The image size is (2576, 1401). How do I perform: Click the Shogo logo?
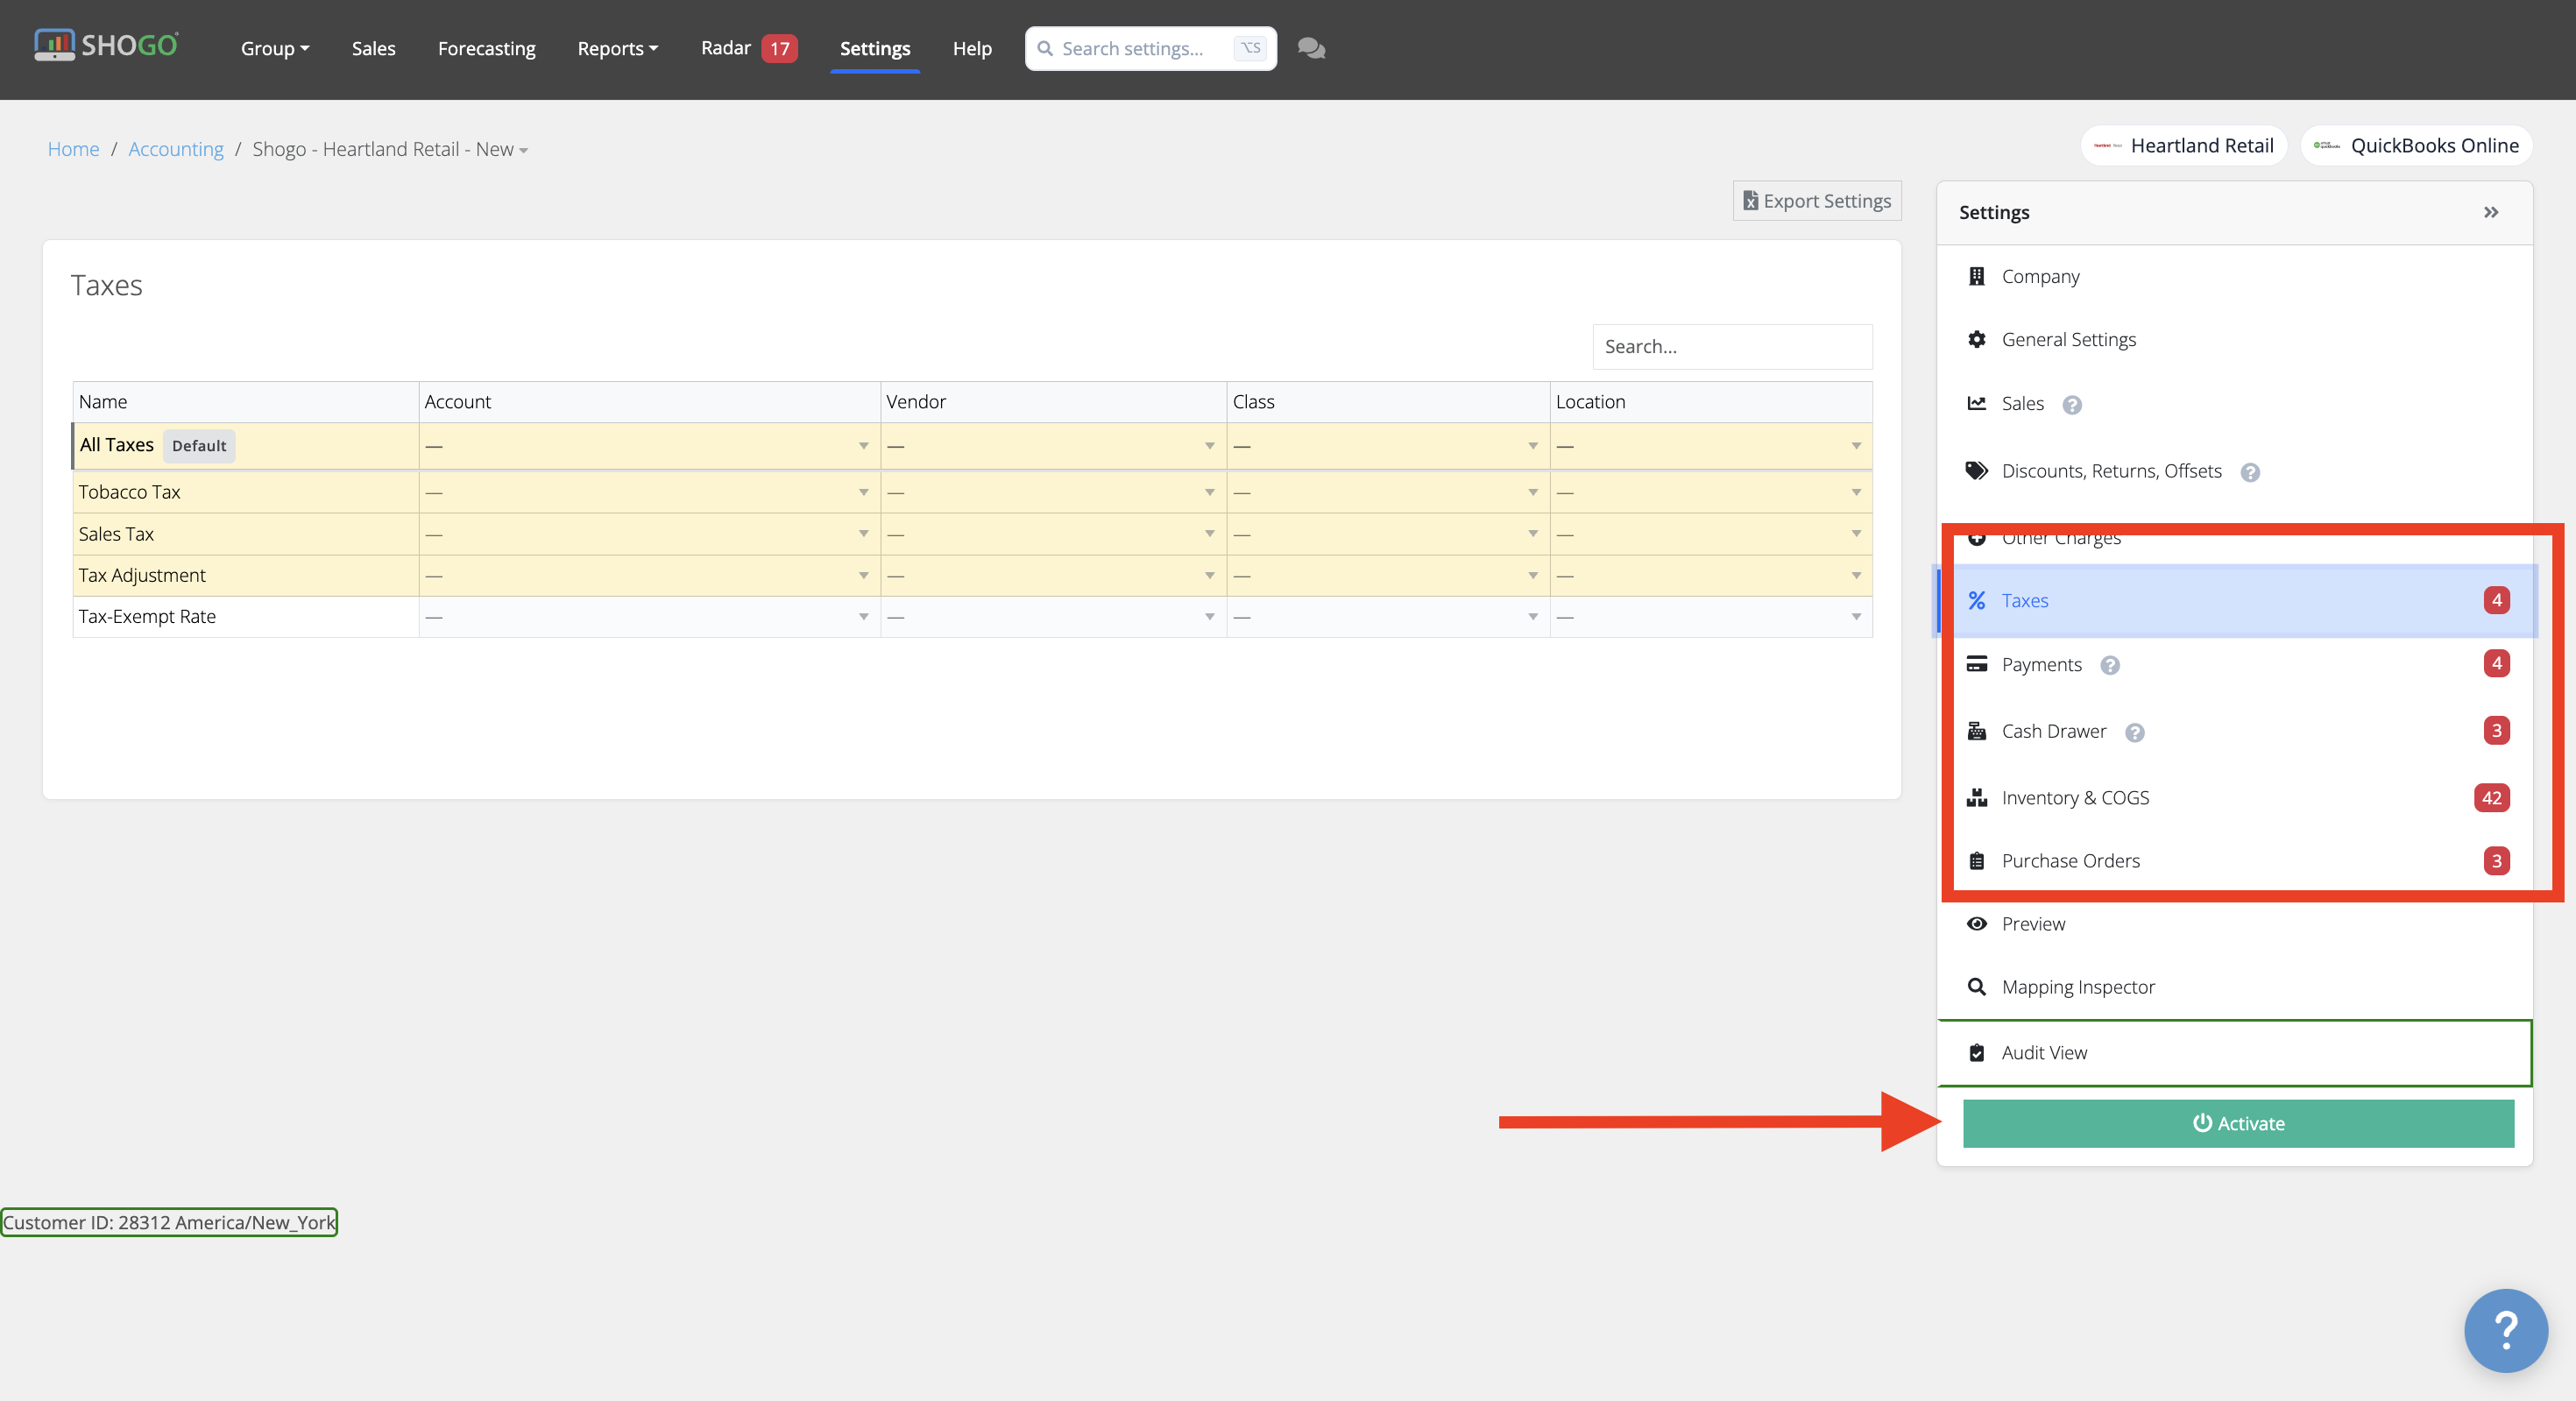click(106, 45)
